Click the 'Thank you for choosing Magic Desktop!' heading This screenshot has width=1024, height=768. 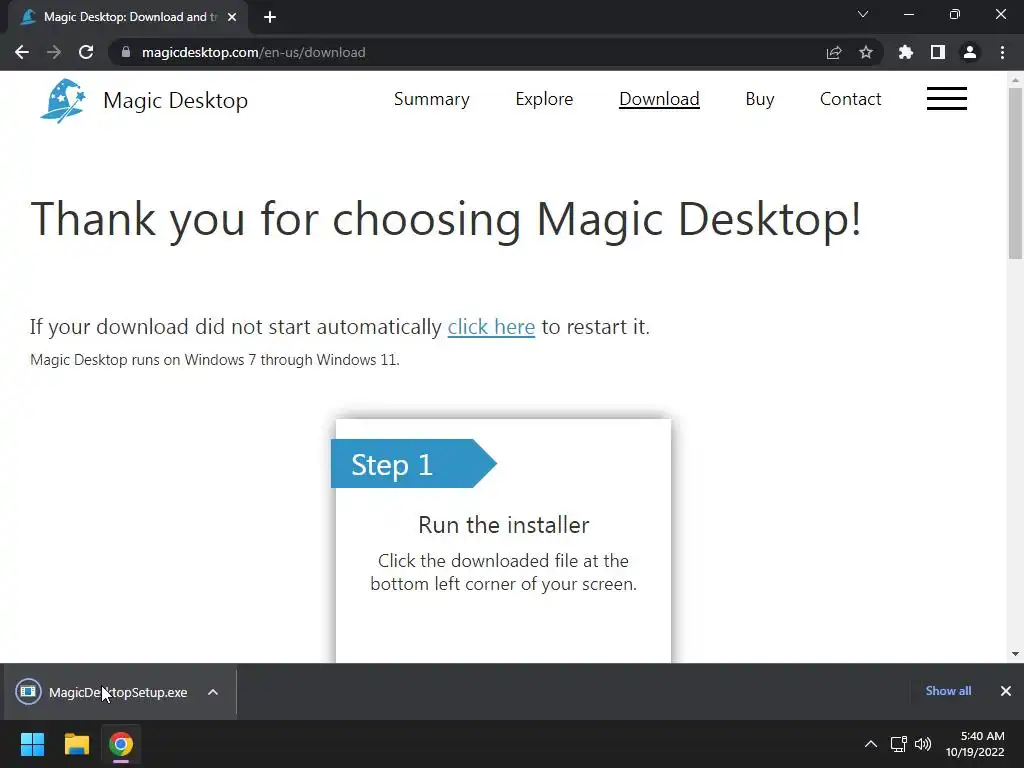click(446, 219)
